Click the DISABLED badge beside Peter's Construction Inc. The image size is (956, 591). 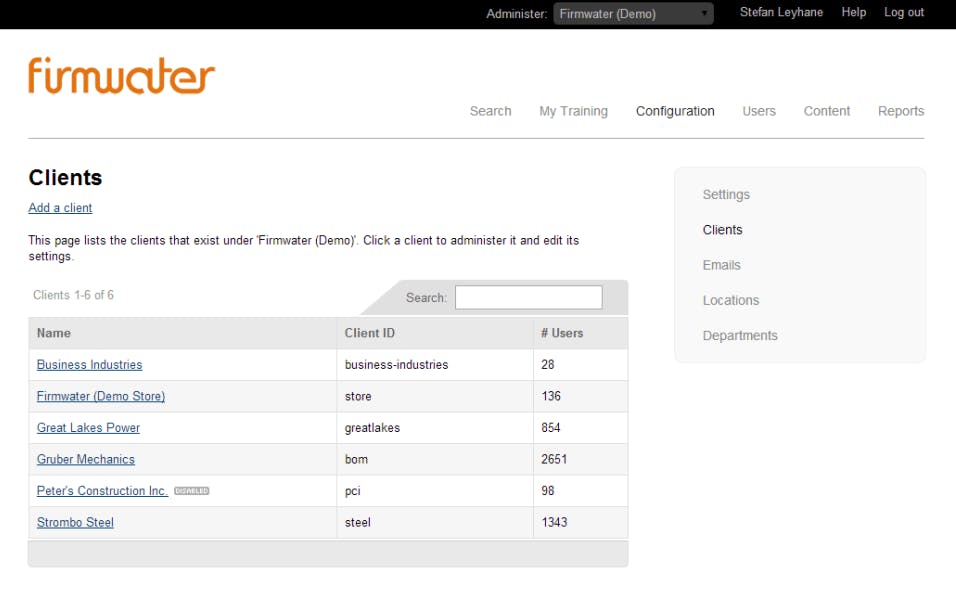pos(191,491)
